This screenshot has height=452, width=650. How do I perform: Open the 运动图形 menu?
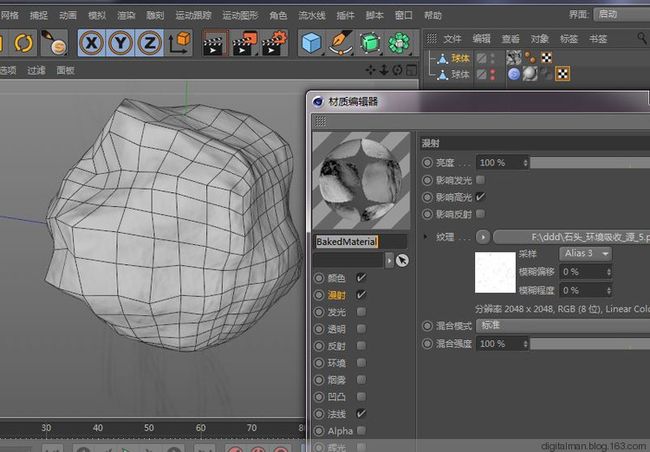pyautogui.click(x=240, y=16)
